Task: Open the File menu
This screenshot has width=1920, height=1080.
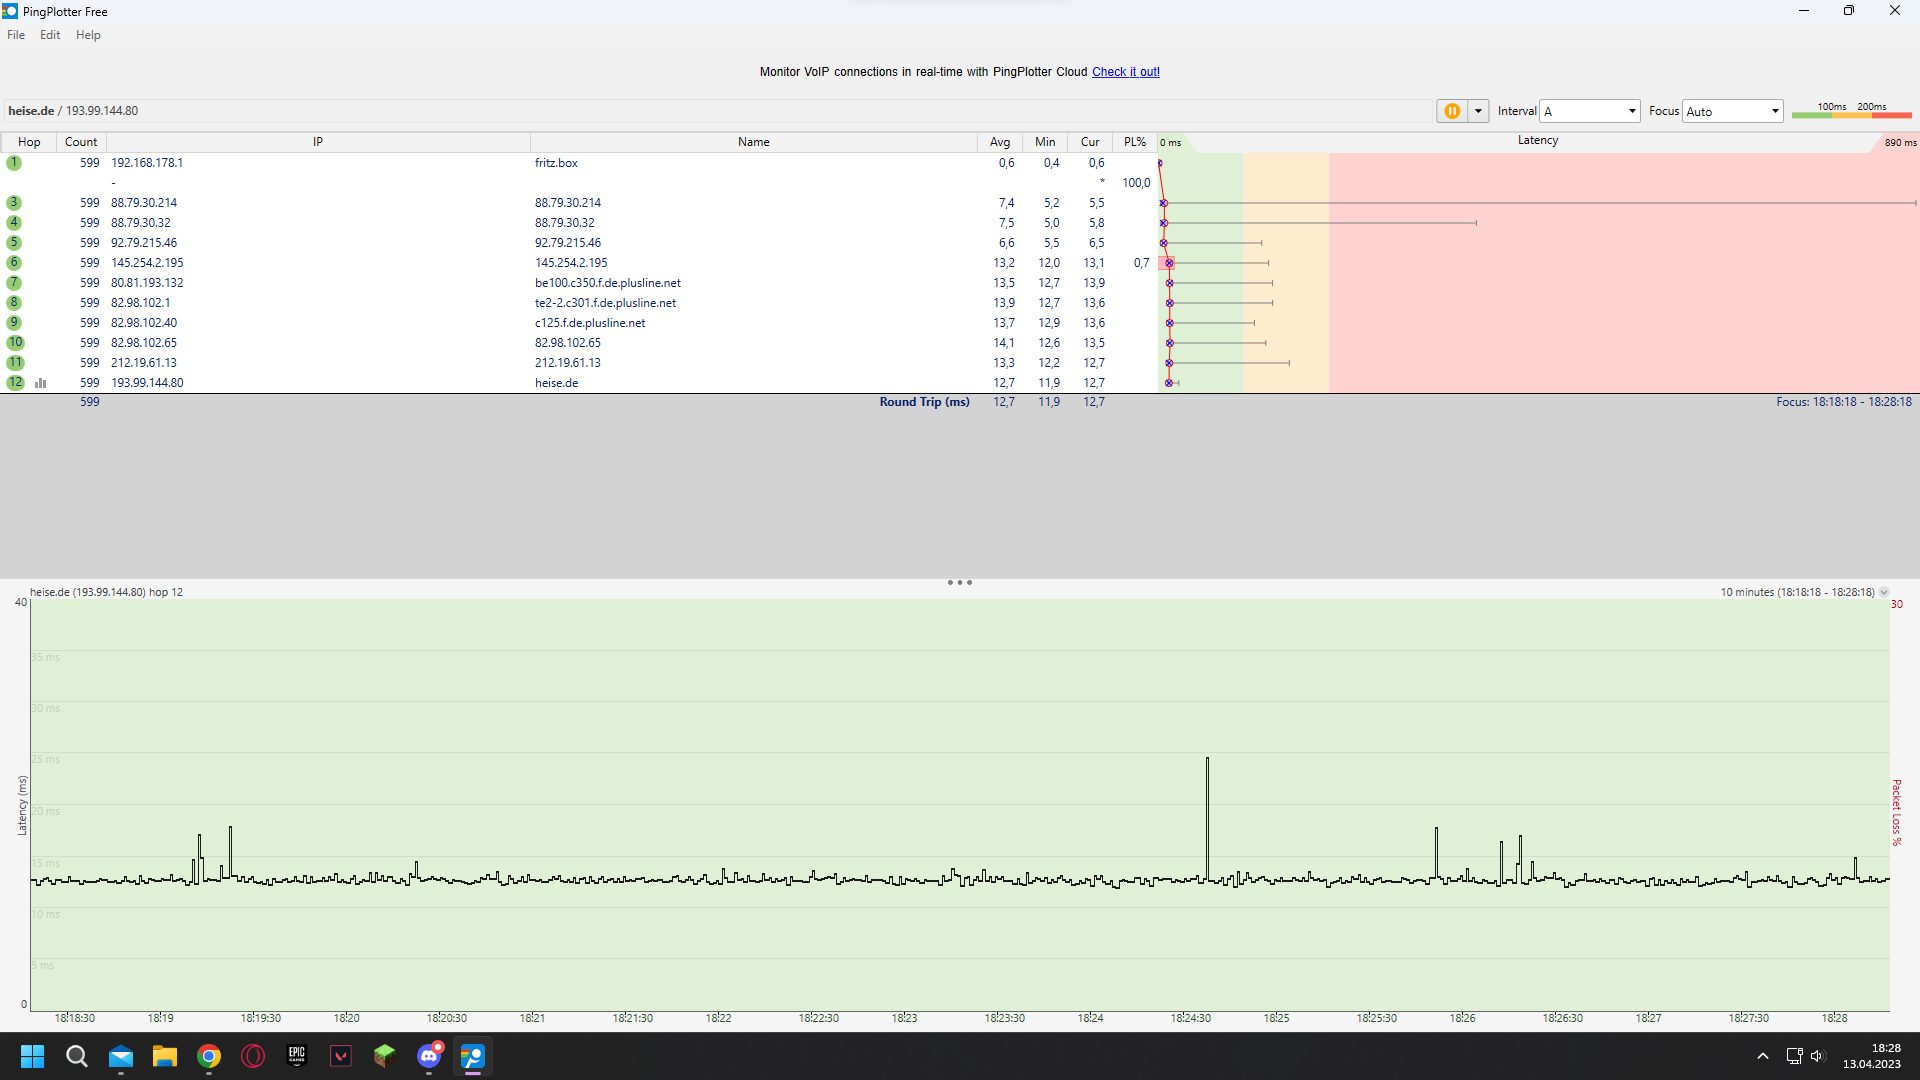Action: click(x=16, y=35)
